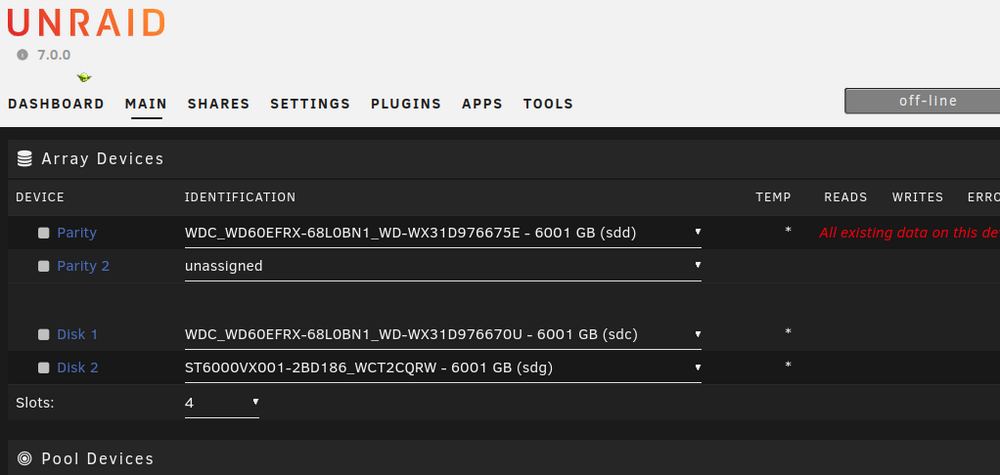This screenshot has height=475, width=1000.
Task: Click the WRITES column header
Action: click(x=918, y=197)
